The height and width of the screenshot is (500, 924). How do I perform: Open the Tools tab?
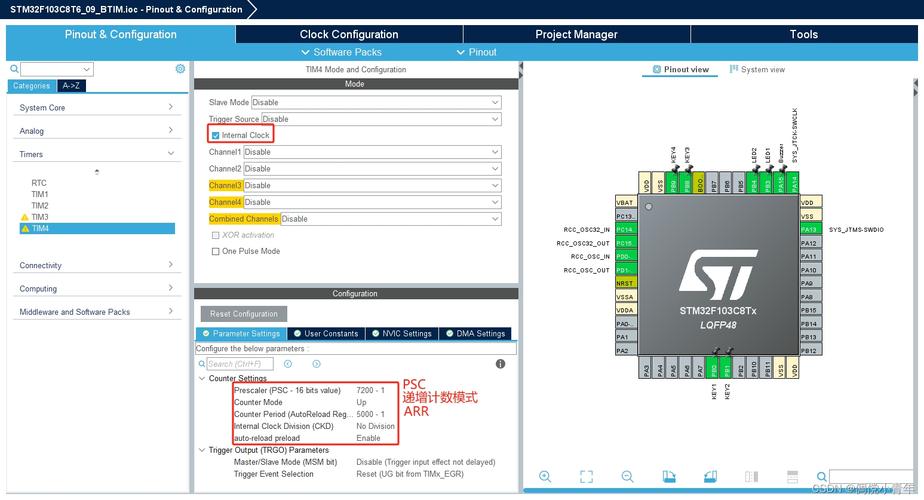pos(804,34)
